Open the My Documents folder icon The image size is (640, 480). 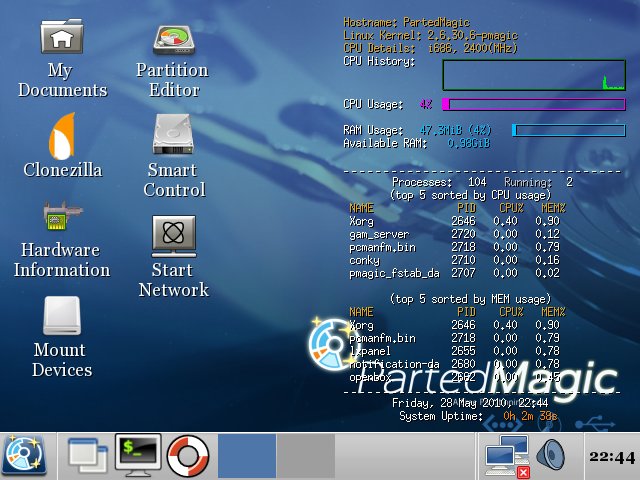click(62, 37)
